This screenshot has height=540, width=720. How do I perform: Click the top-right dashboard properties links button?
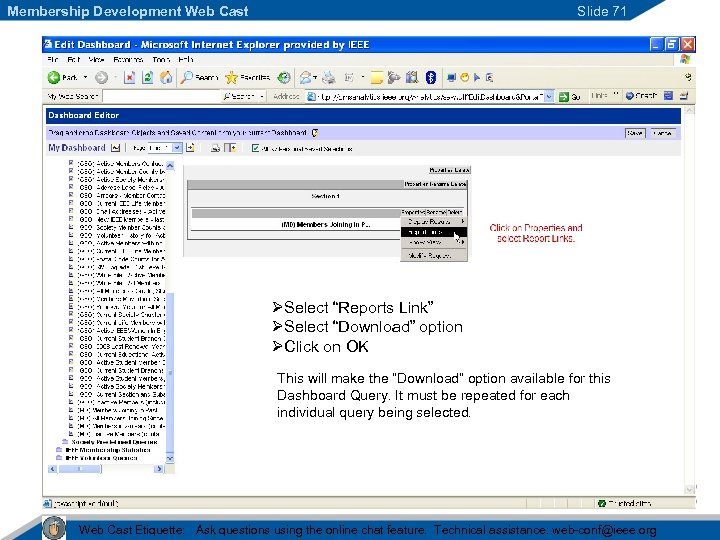450,170
